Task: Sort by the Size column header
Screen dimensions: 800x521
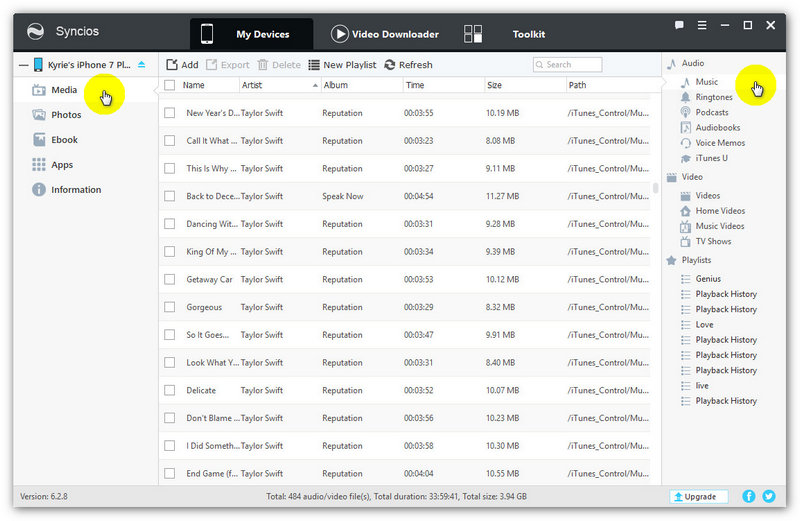Action: pos(494,85)
